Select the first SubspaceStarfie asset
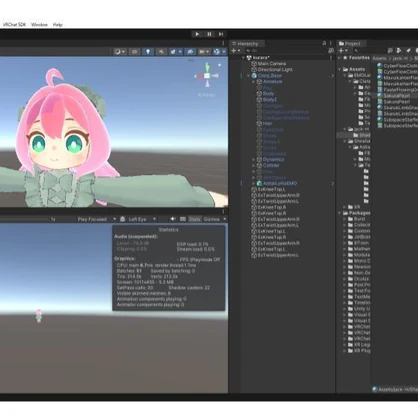Image resolution: width=418 pixels, height=418 pixels. coord(397,120)
